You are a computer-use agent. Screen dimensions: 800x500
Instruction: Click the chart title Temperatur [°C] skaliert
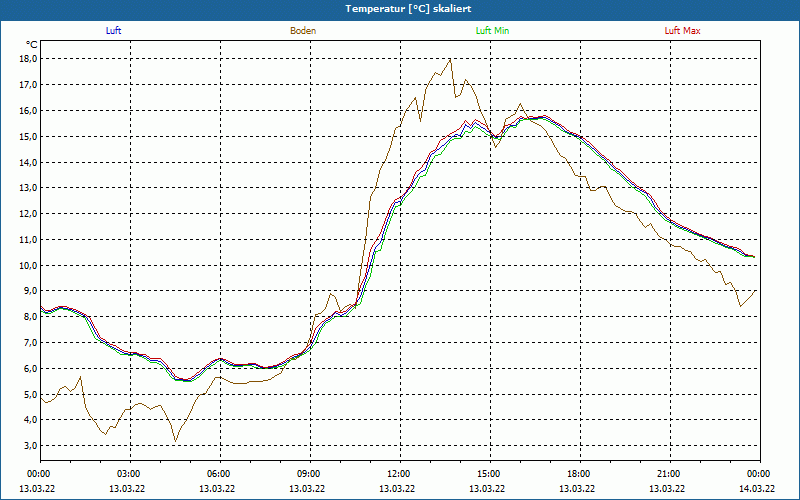coord(408,9)
